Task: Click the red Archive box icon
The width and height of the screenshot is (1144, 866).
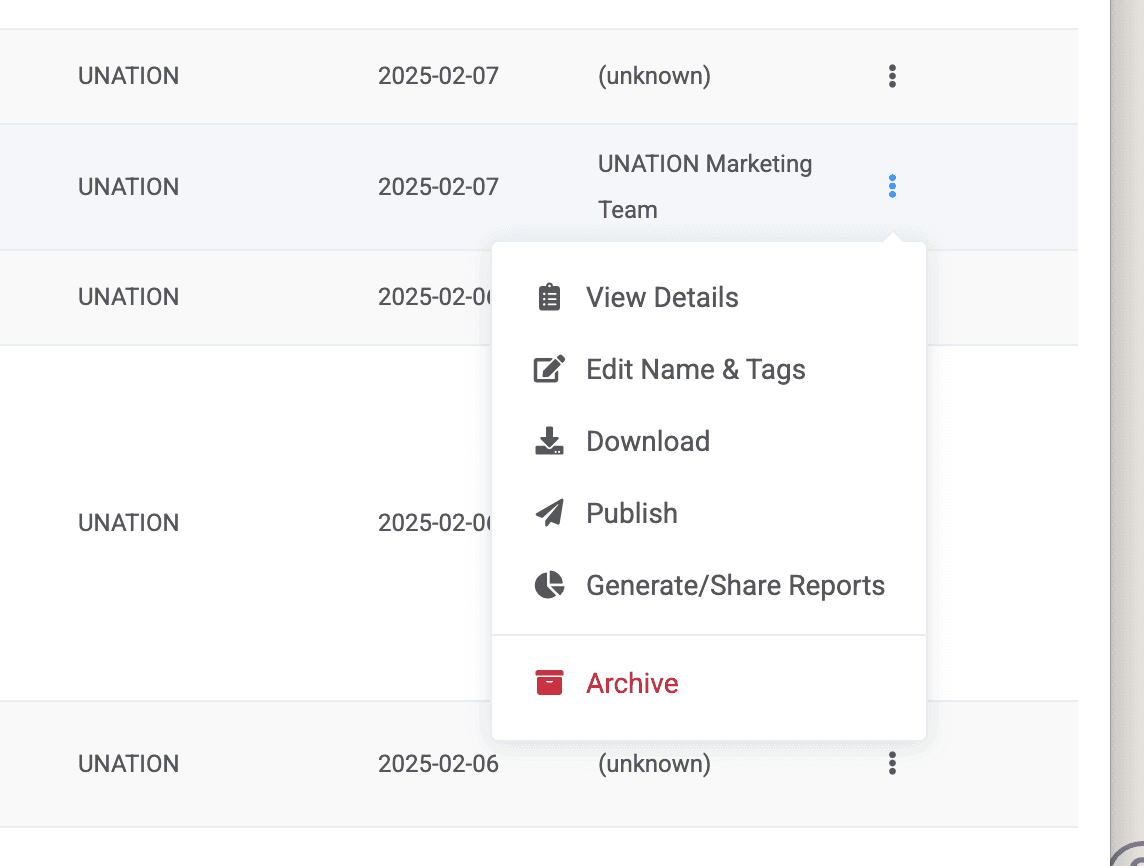Action: click(x=549, y=683)
